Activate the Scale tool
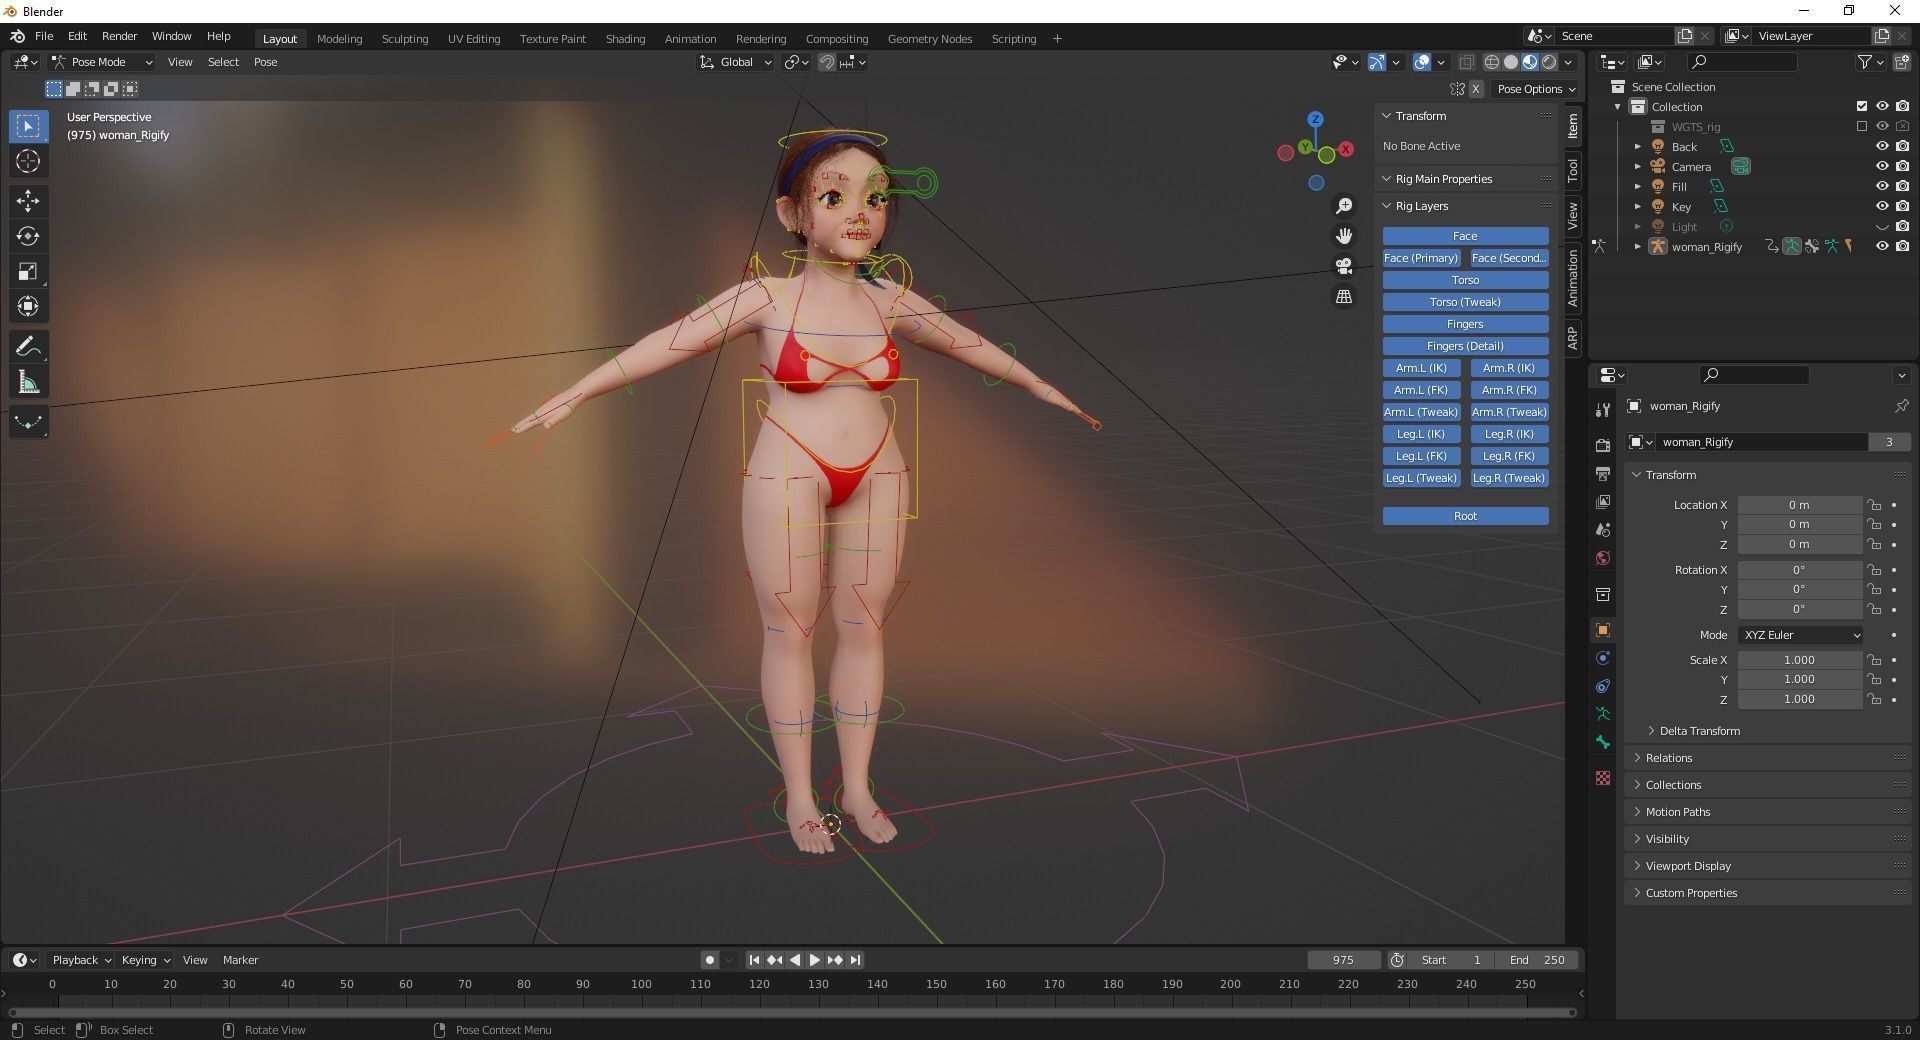 pyautogui.click(x=28, y=271)
